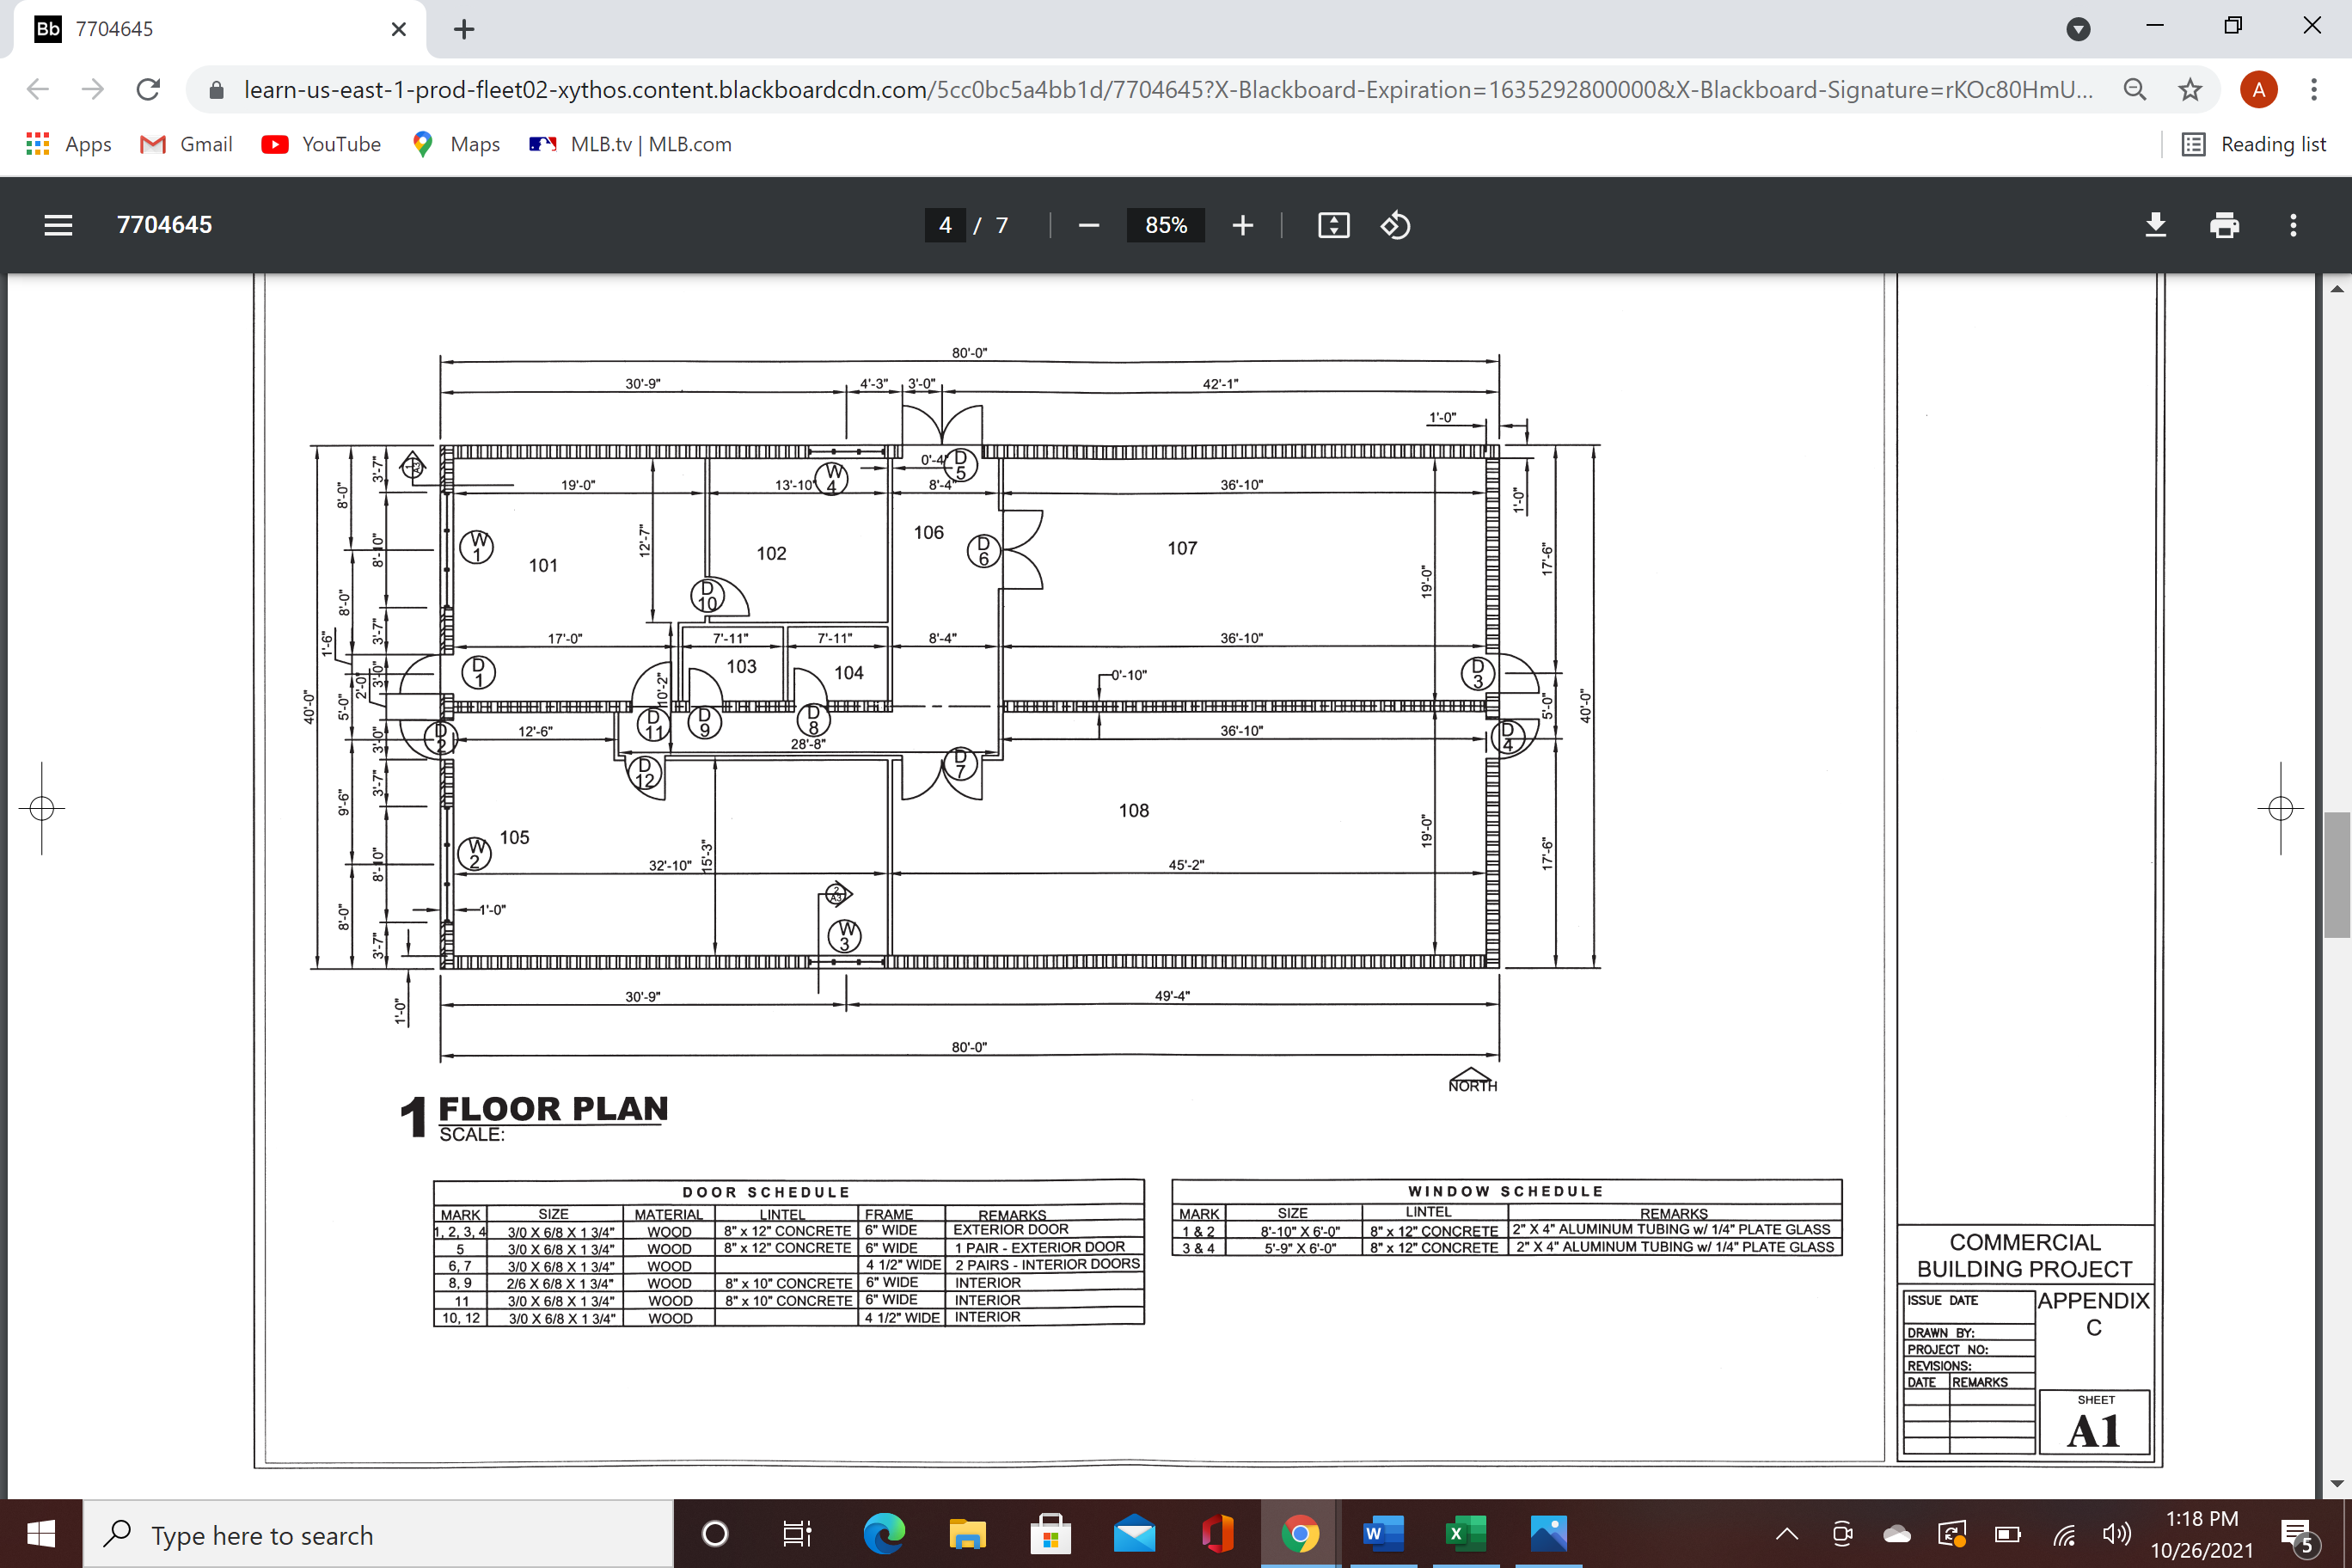The image size is (2352, 1568).
Task: Open a new browser tab
Action: 464,29
